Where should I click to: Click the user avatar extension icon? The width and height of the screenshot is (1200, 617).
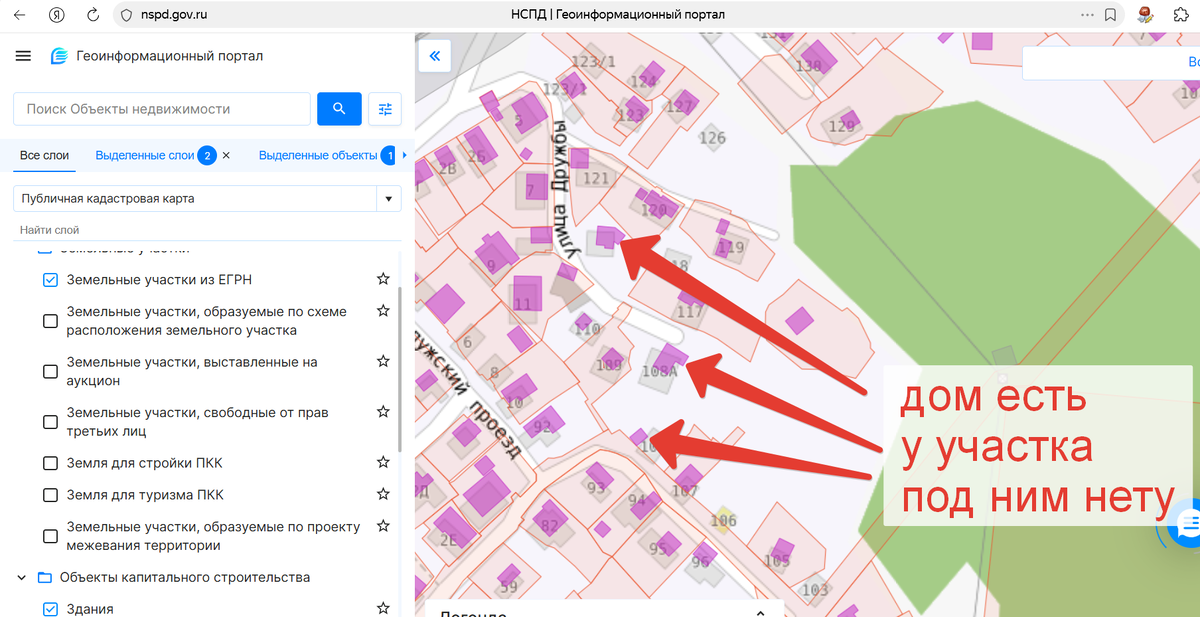click(x=1146, y=15)
